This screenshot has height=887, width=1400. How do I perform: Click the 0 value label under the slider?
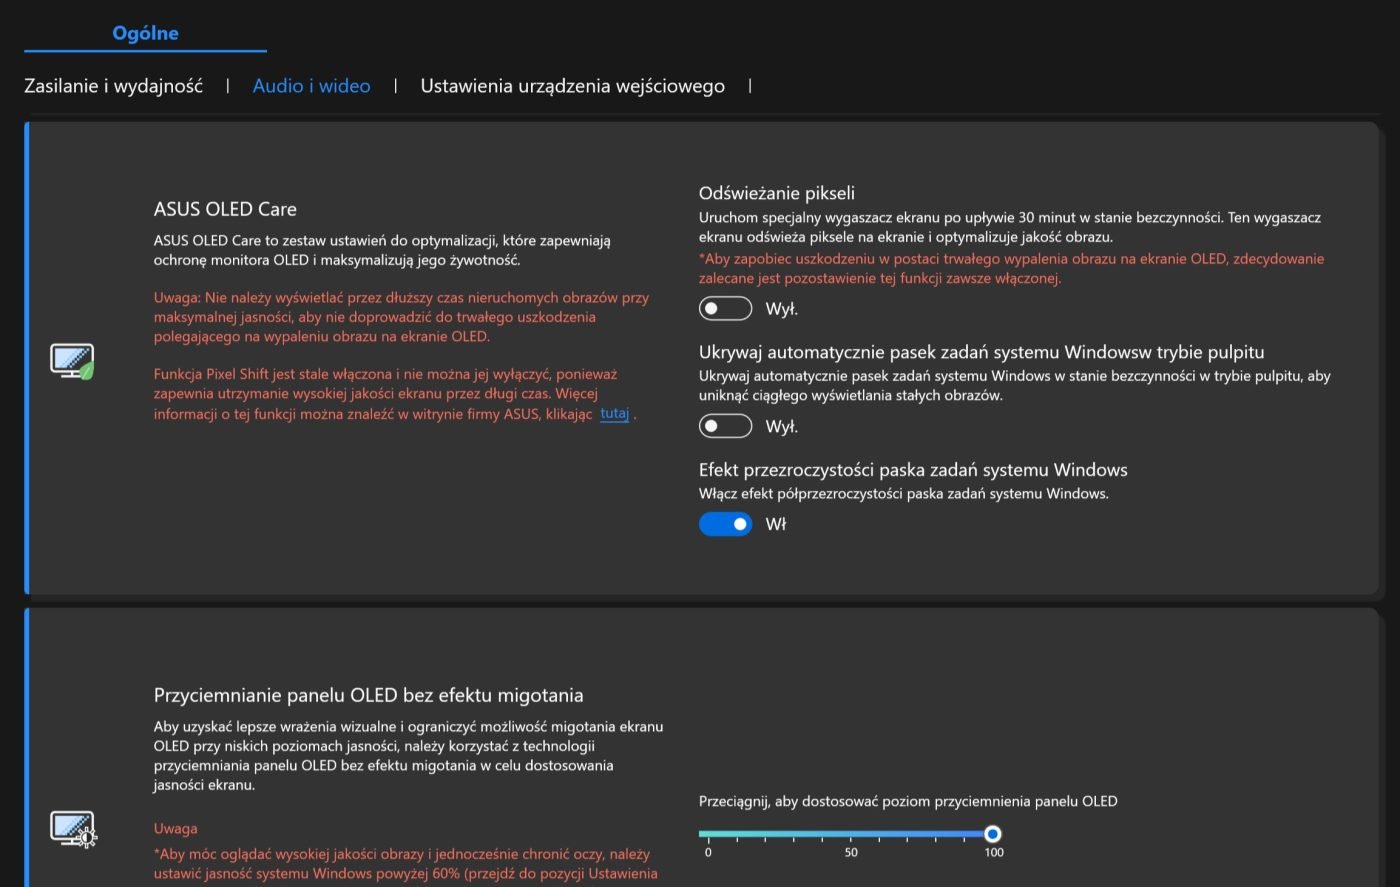708,852
